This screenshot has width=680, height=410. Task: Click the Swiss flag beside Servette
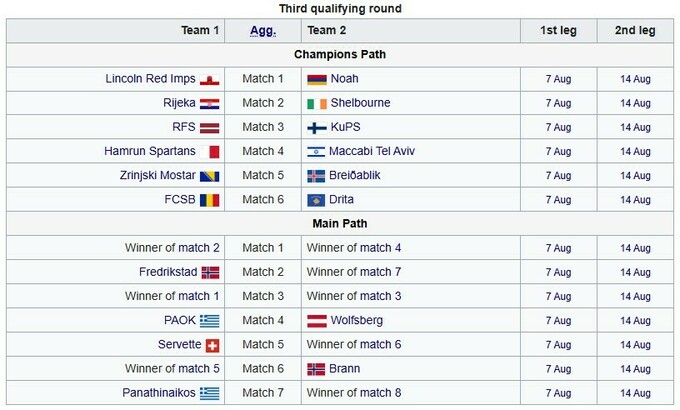[x=211, y=345]
